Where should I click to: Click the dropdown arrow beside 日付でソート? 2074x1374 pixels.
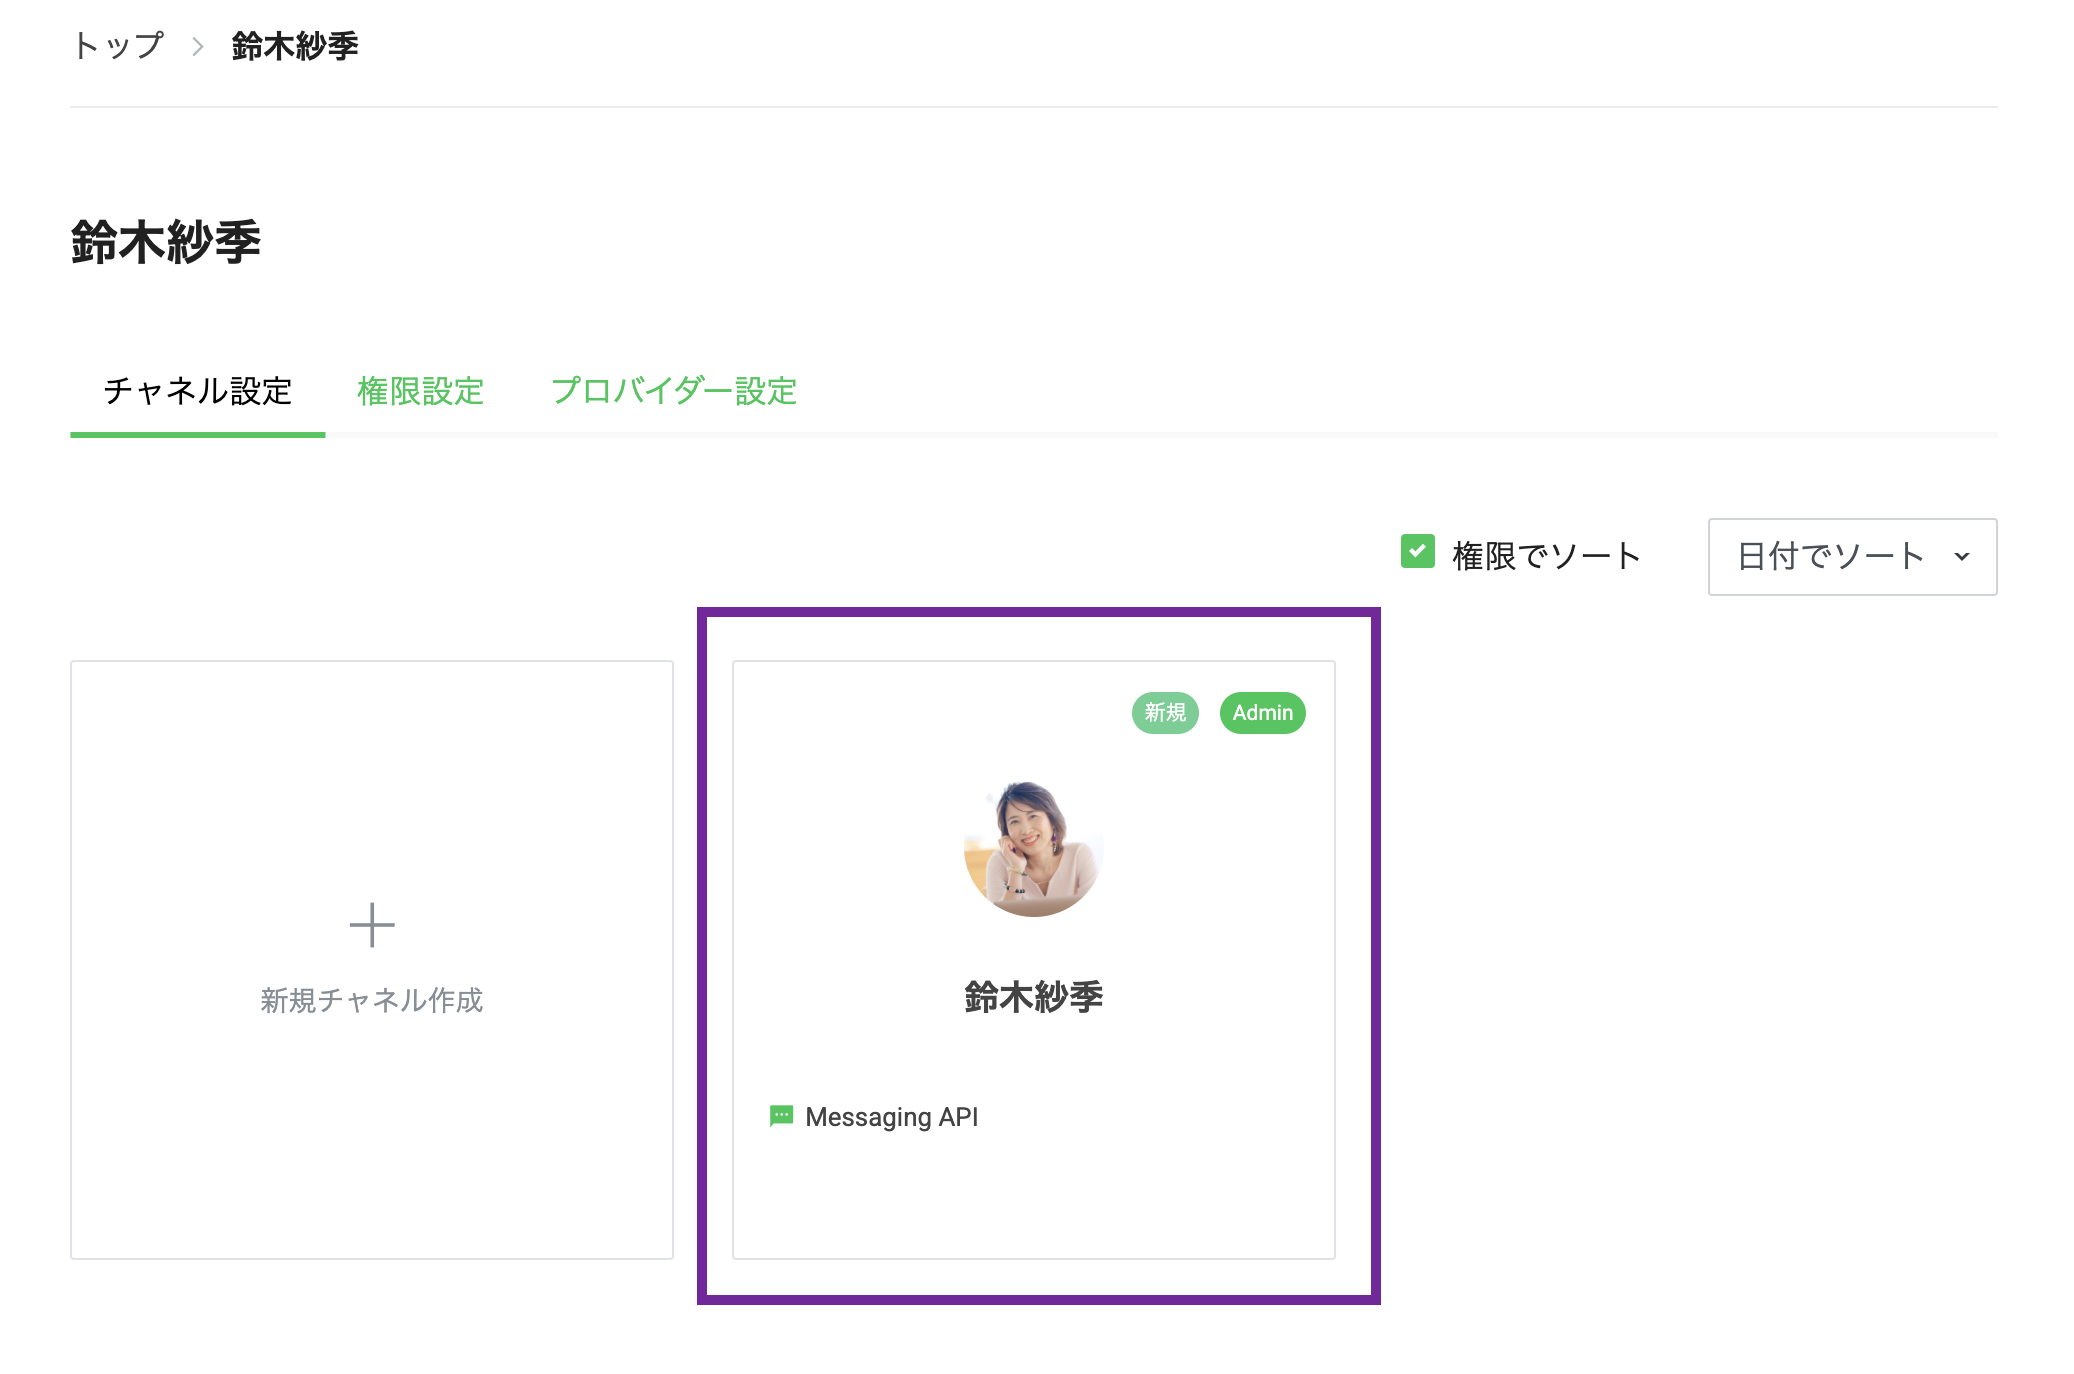click(x=1962, y=557)
